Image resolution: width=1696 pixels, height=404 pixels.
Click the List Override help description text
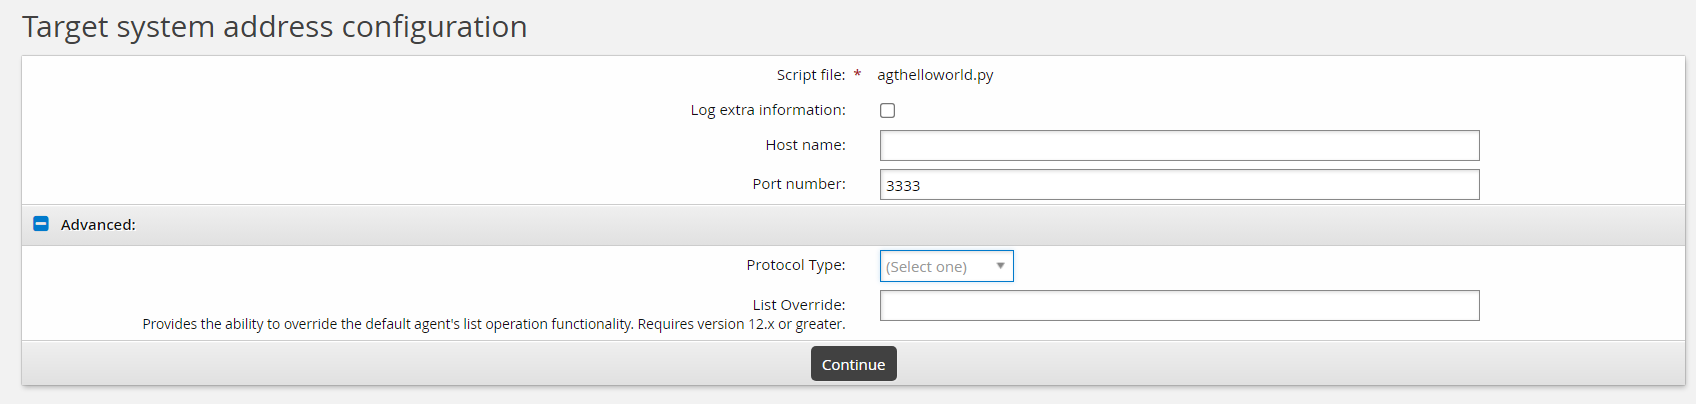tap(493, 324)
